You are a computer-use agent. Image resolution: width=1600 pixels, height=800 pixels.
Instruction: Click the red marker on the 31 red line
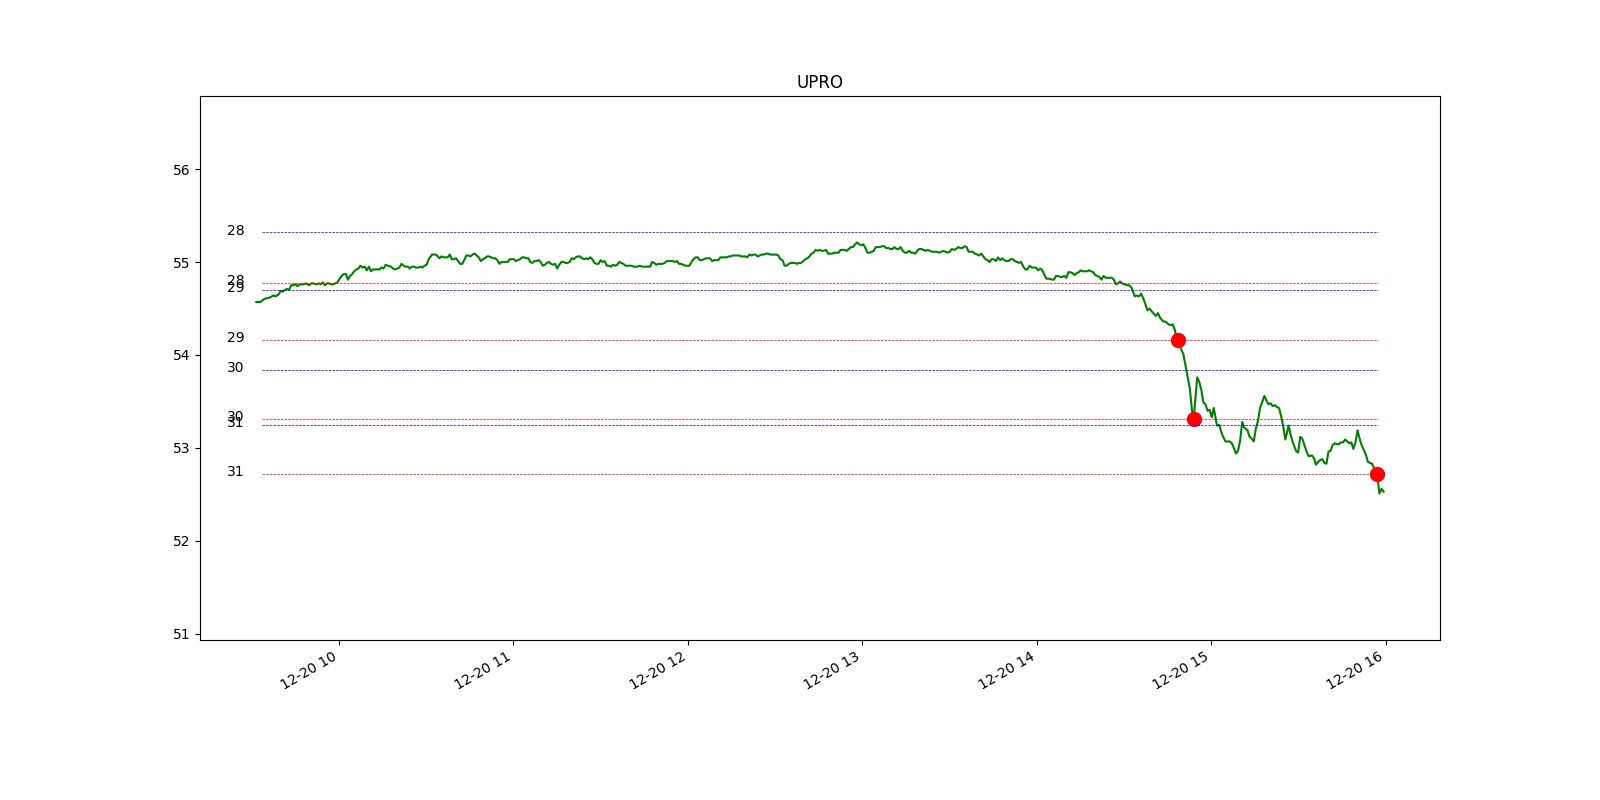(1377, 474)
